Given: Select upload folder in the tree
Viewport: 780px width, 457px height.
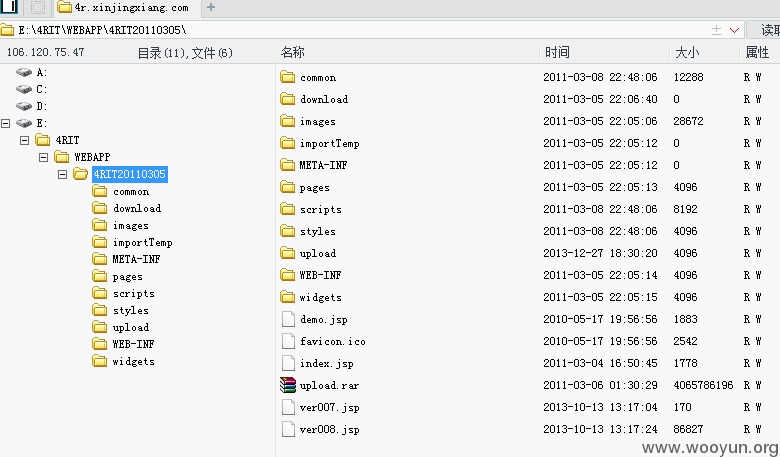Looking at the screenshot, I should click(x=130, y=328).
